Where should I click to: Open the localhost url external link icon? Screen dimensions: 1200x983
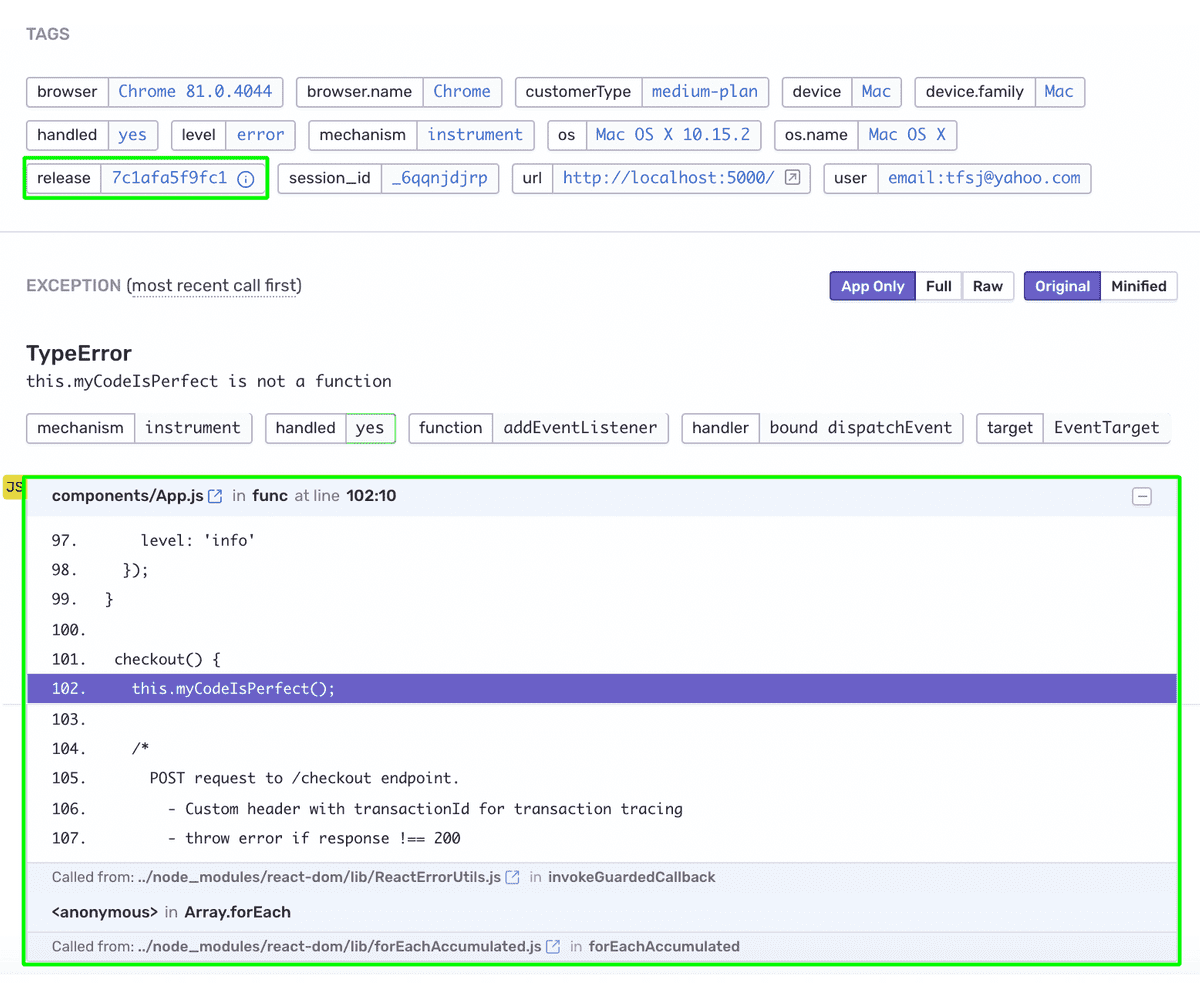[x=792, y=178]
